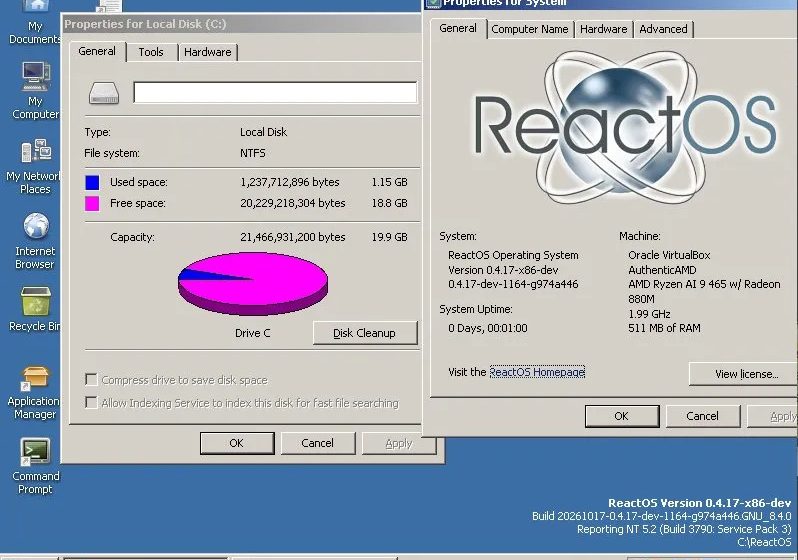Switch to Tools tab in disk properties
The height and width of the screenshot is (560, 798).
pyautogui.click(x=151, y=52)
